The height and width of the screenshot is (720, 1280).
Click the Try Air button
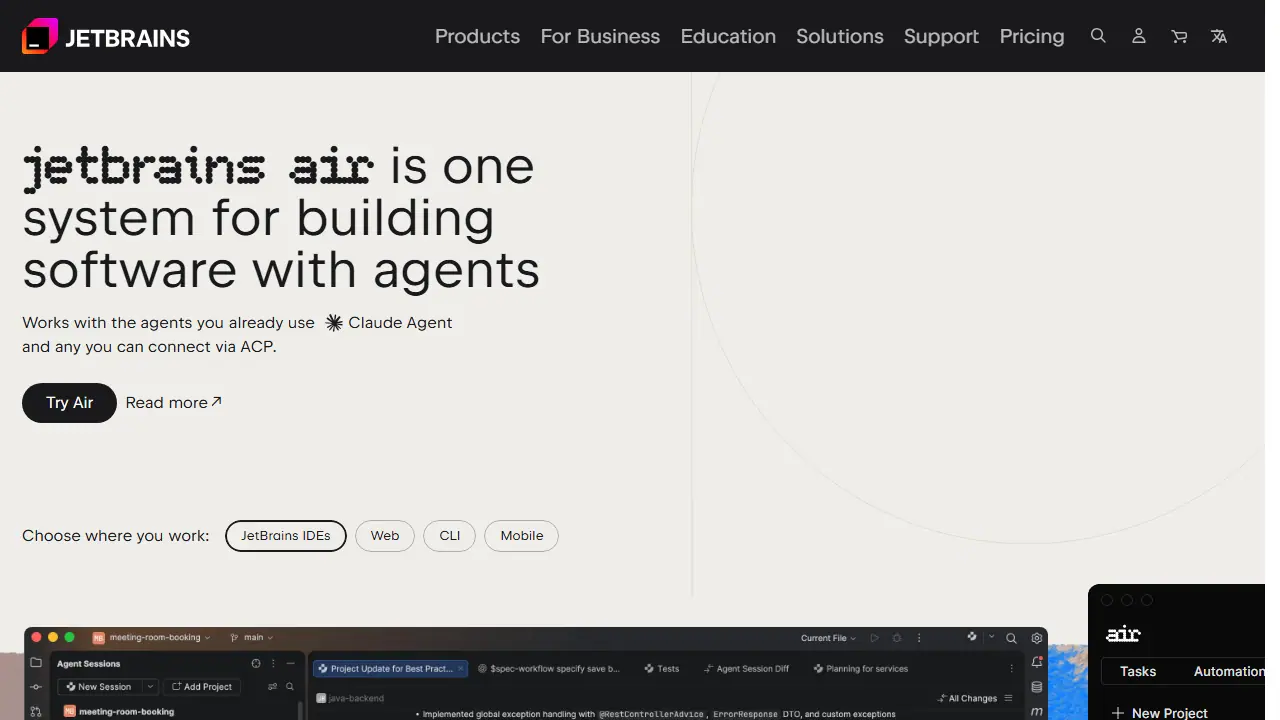tap(70, 403)
